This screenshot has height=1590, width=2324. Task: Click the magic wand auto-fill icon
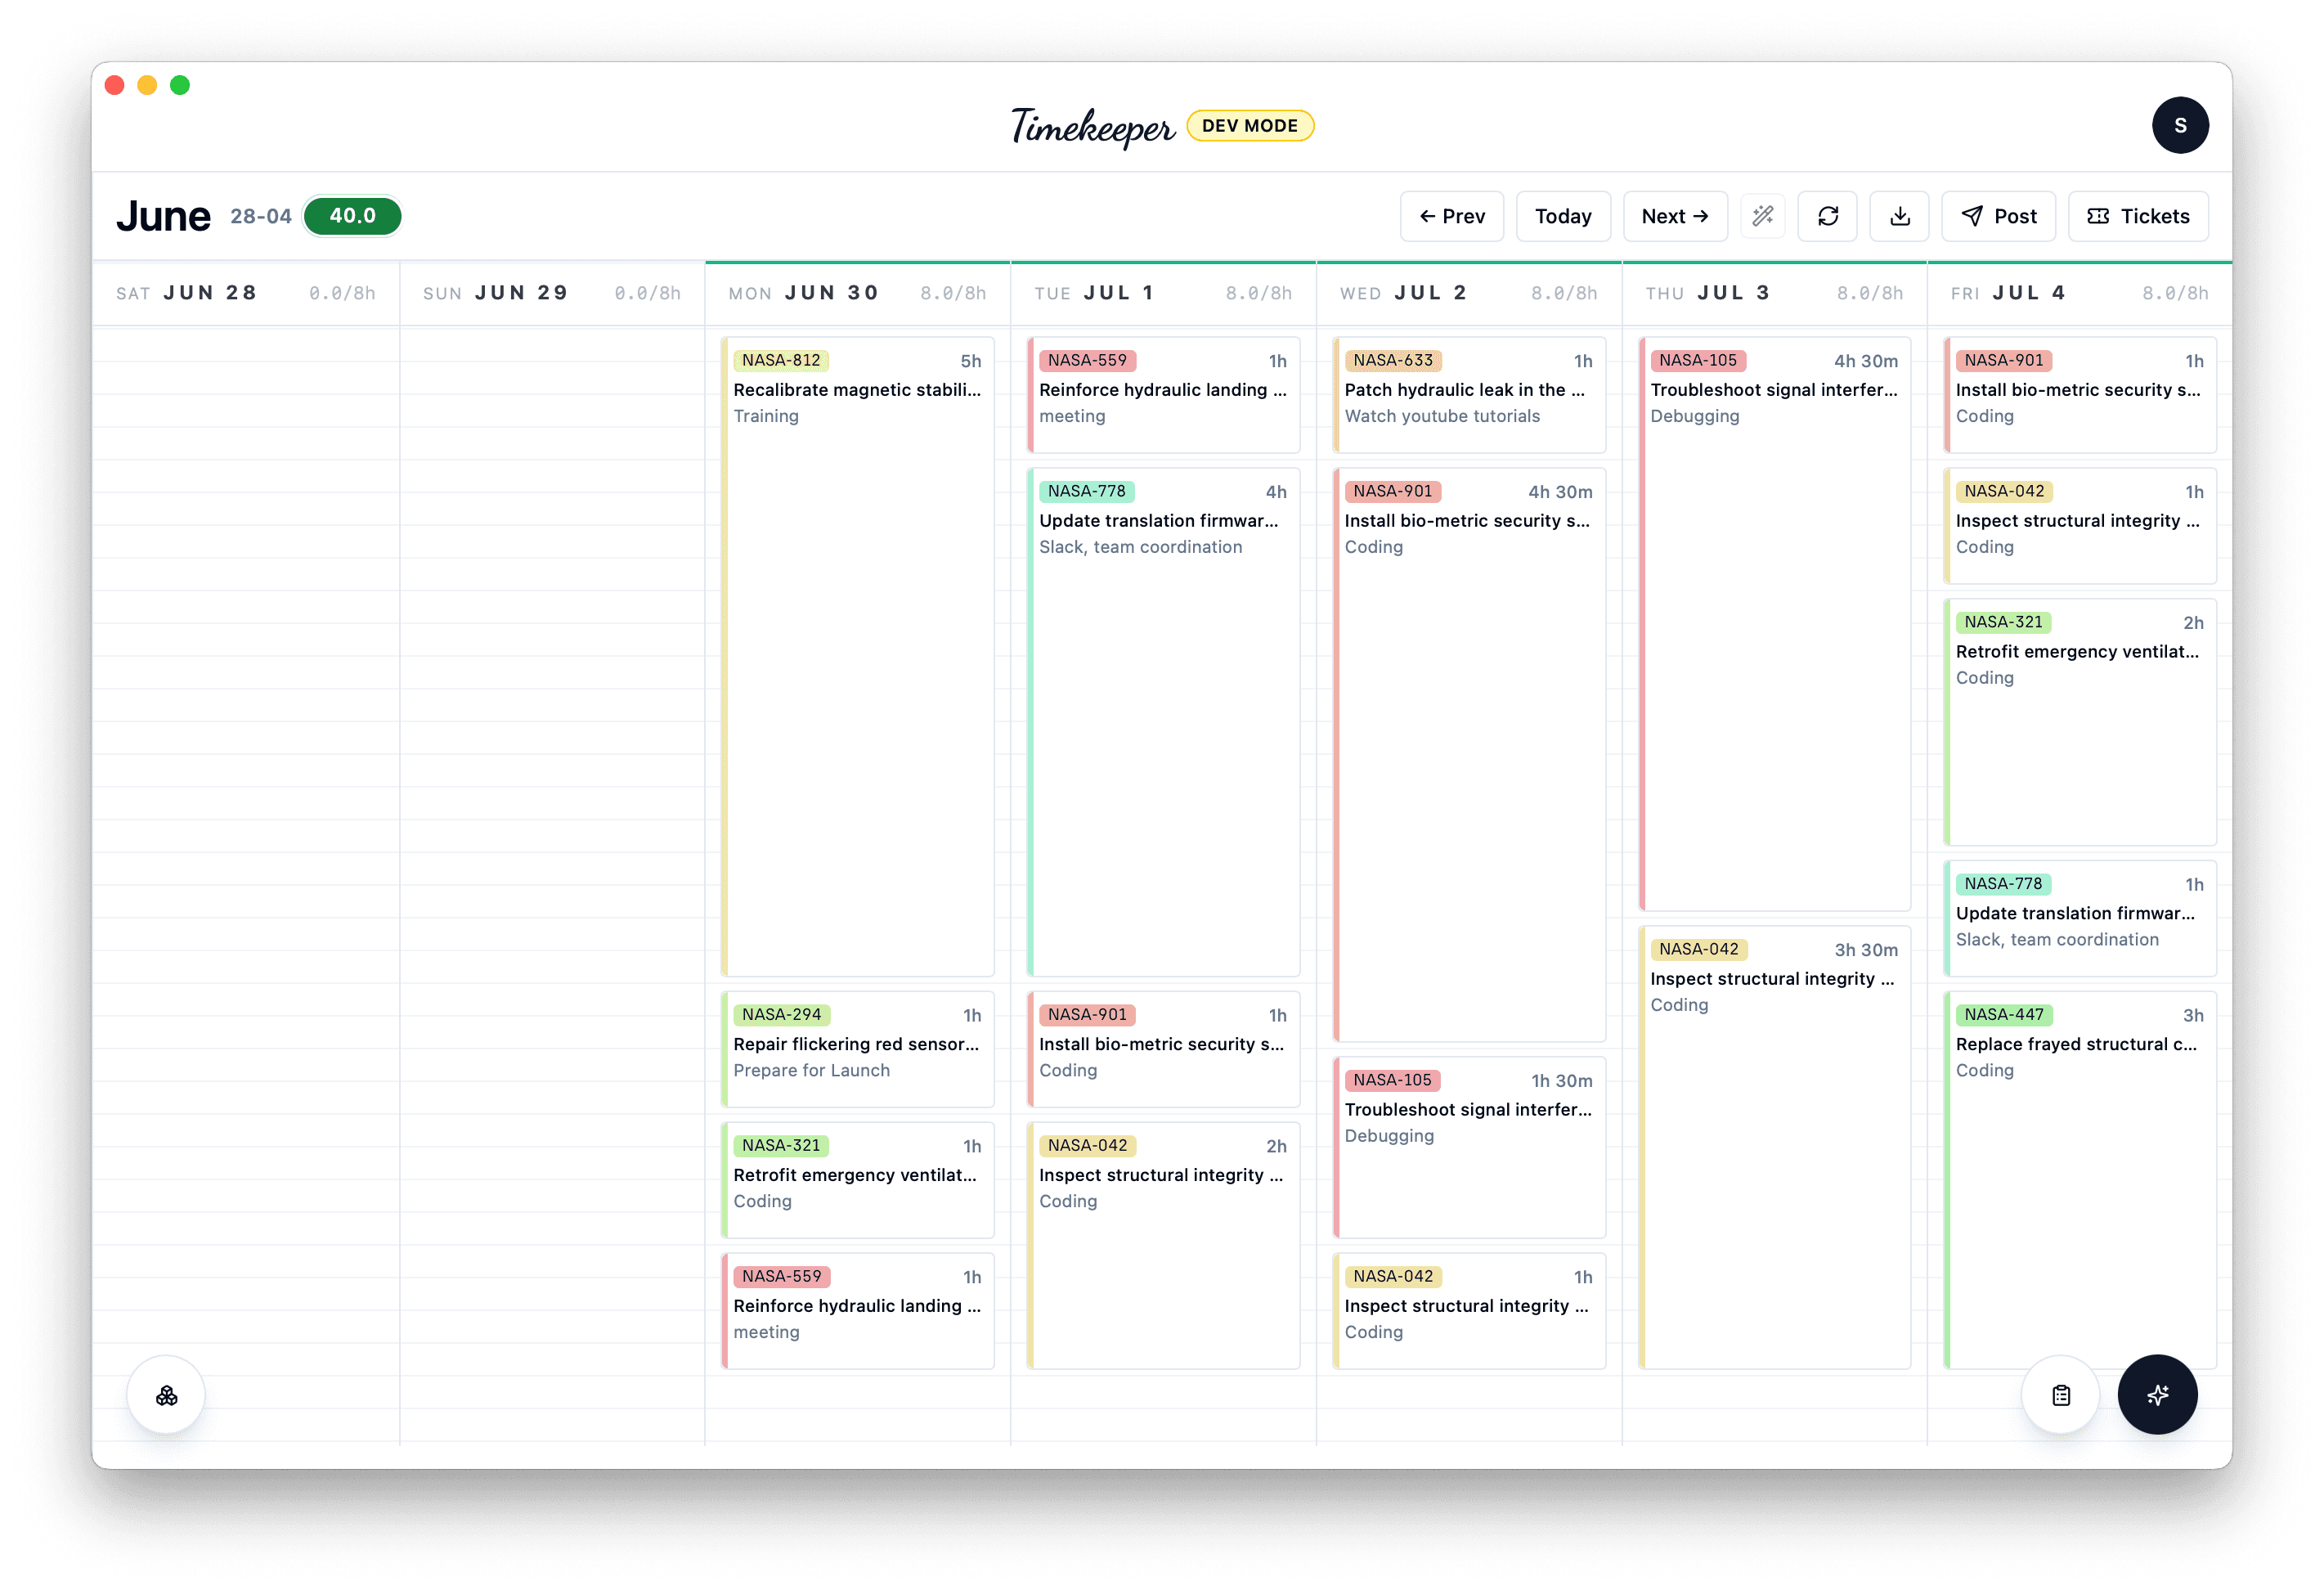pos(1763,216)
